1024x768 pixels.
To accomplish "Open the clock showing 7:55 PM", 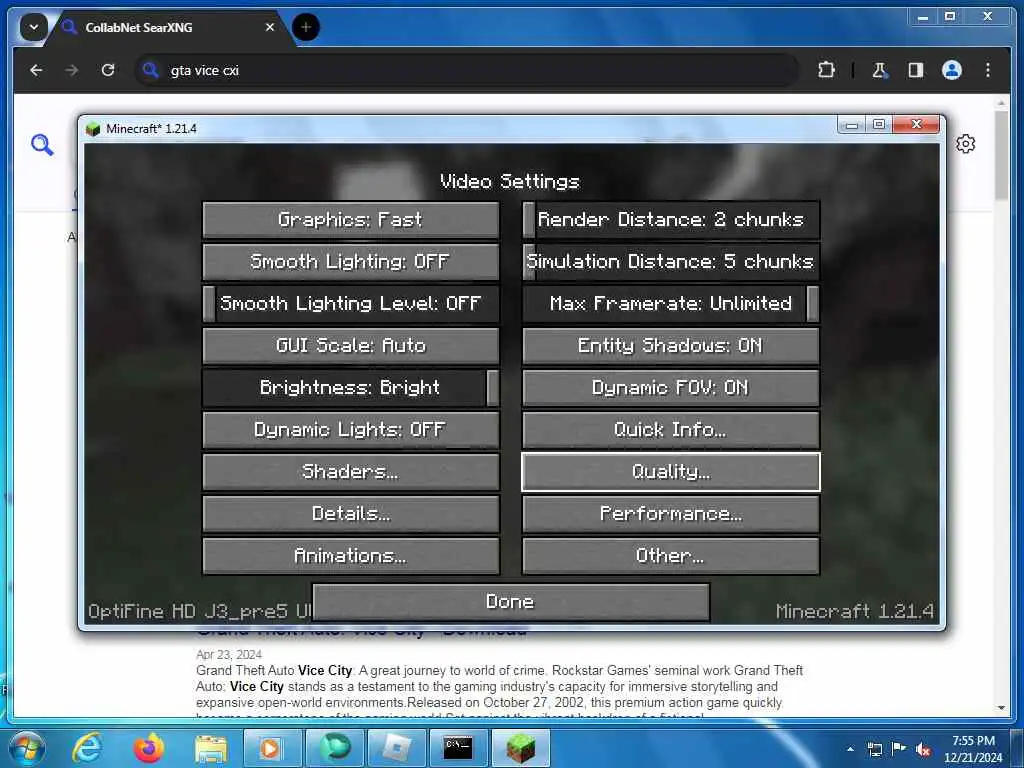I will (973, 749).
